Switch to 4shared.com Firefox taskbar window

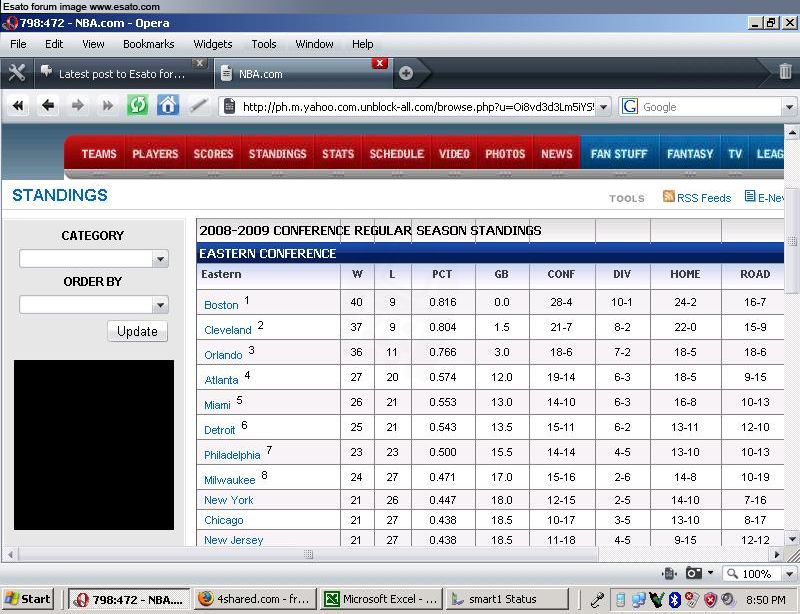(x=255, y=599)
